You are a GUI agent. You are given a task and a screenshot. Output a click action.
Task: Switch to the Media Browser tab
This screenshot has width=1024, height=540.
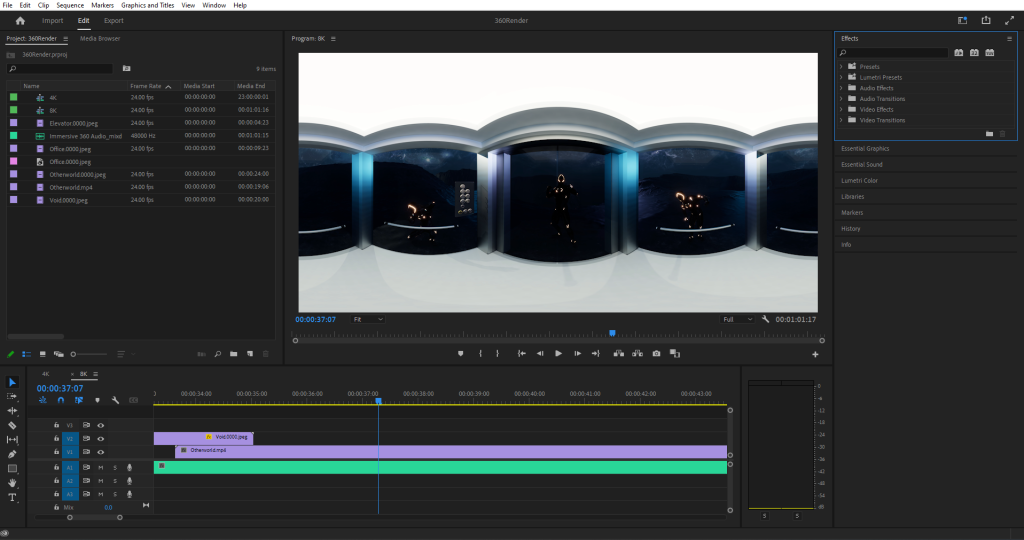(x=100, y=38)
